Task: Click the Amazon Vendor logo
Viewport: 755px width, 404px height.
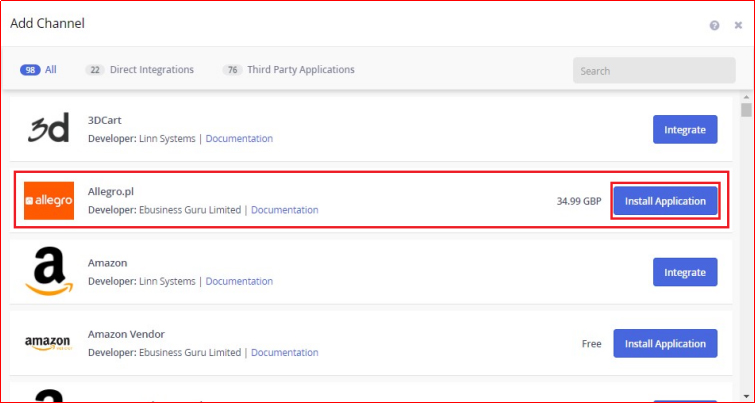Action: (x=48, y=343)
